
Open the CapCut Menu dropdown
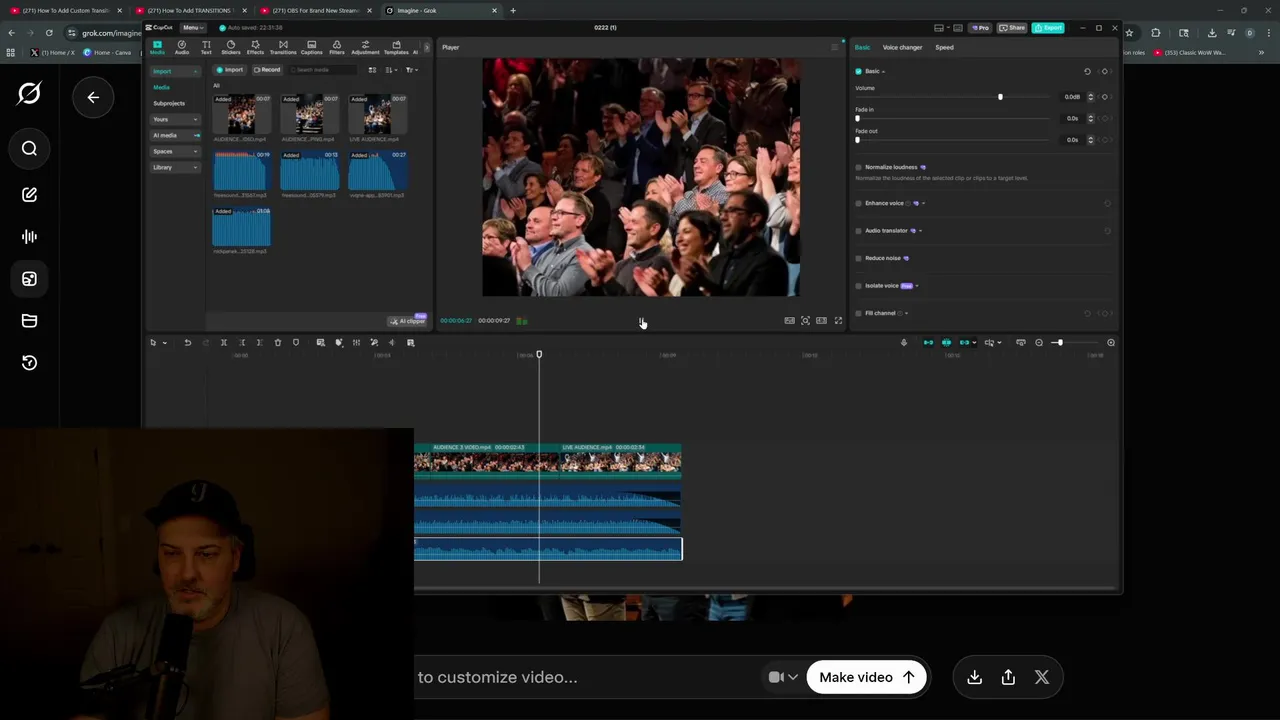click(x=191, y=28)
